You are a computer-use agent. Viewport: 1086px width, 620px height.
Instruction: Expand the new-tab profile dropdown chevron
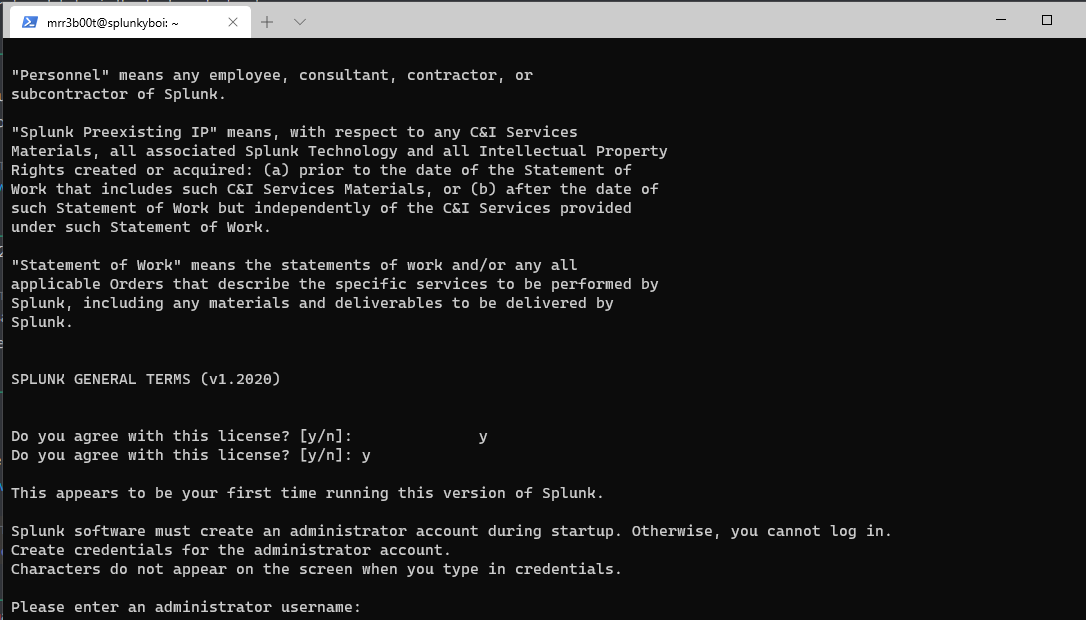pyautogui.click(x=299, y=22)
